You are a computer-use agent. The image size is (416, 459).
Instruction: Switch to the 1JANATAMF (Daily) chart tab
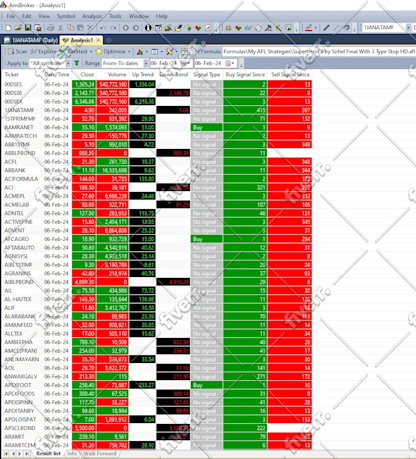click(31, 40)
